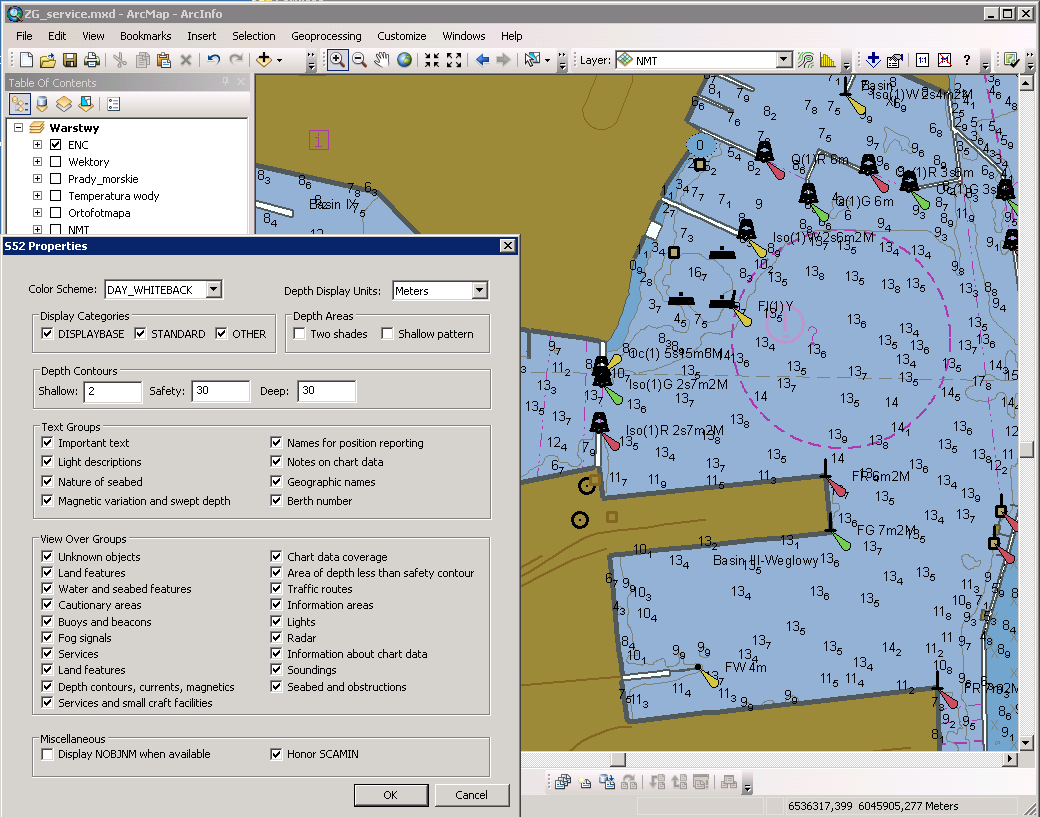Screen dimensions: 1040x817
Task: Open the Bookmarks menu
Action: (x=145, y=36)
